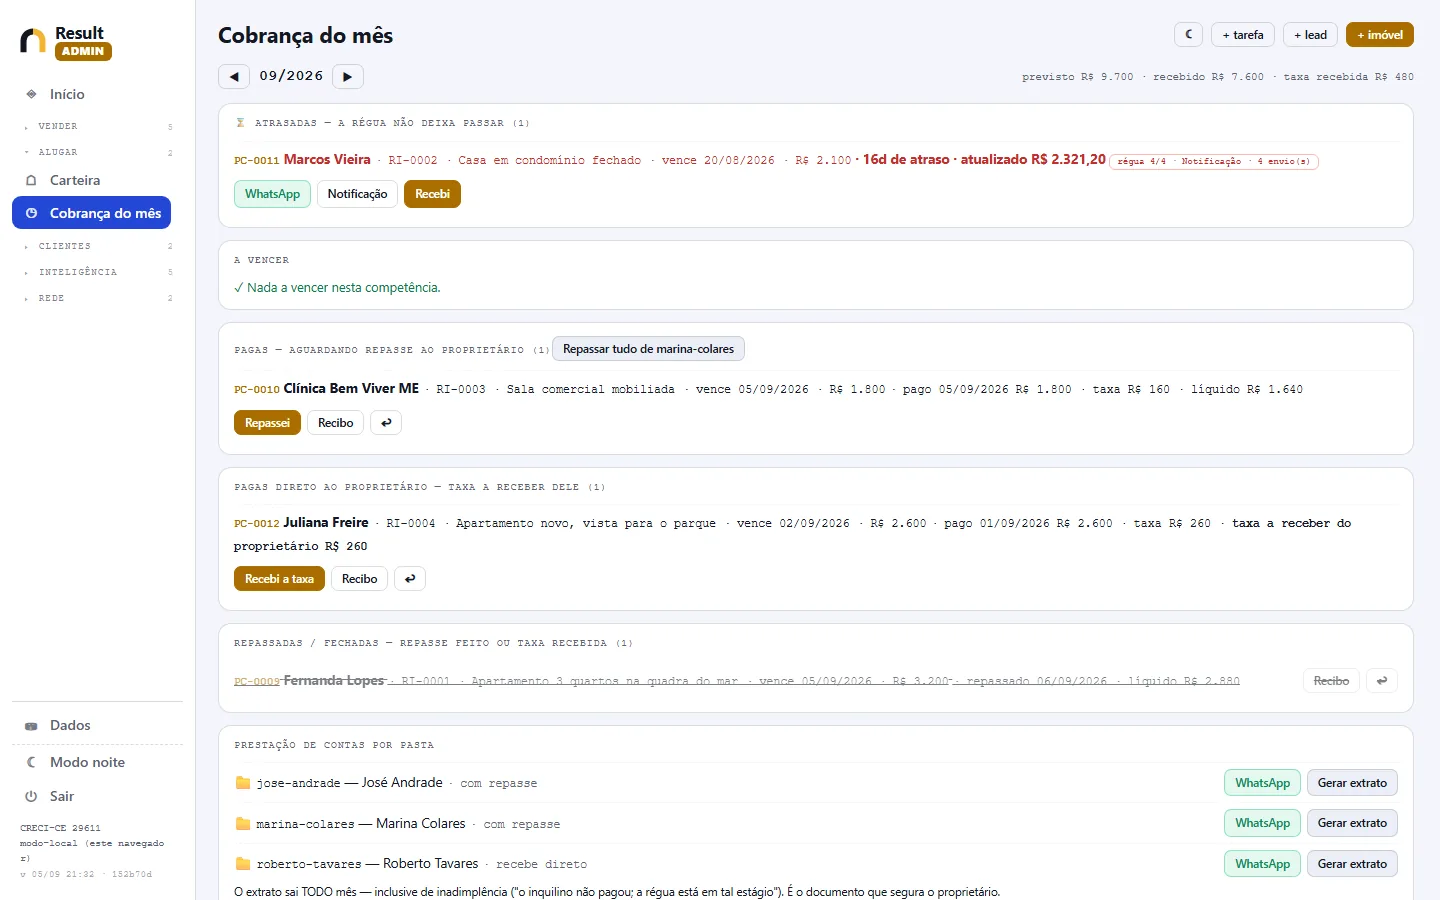The image size is (1440, 900).
Task: Expand the REDE sidebar group
Action: (x=97, y=298)
